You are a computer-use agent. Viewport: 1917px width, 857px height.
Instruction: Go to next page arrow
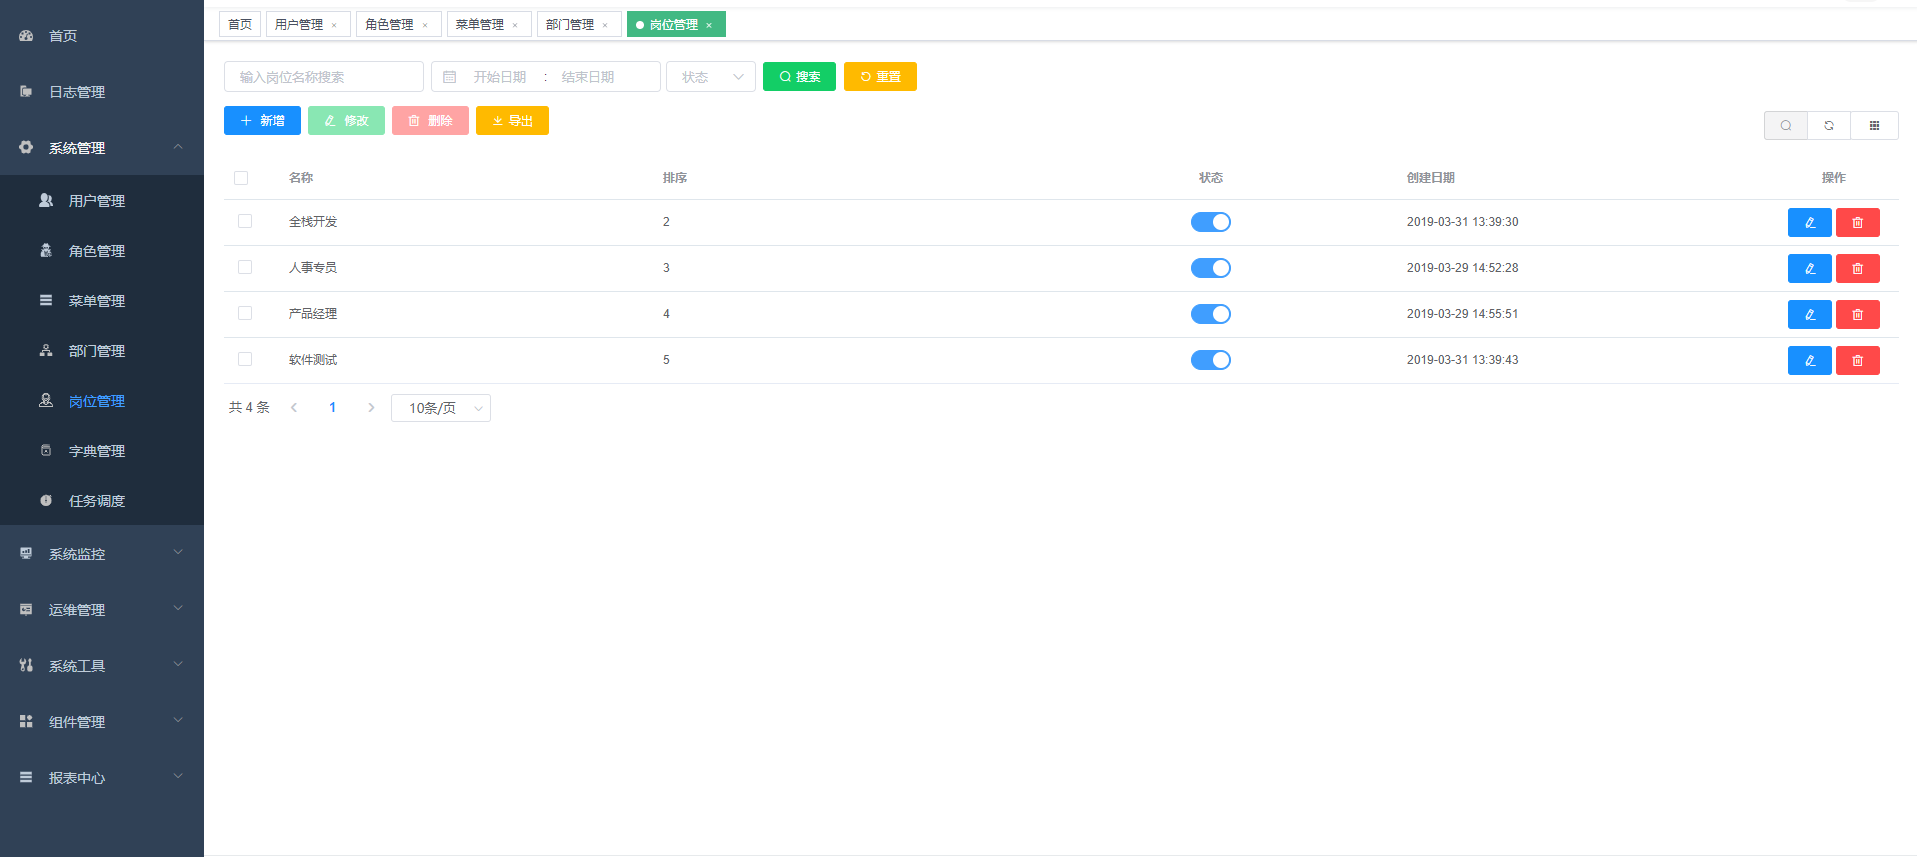click(x=371, y=407)
